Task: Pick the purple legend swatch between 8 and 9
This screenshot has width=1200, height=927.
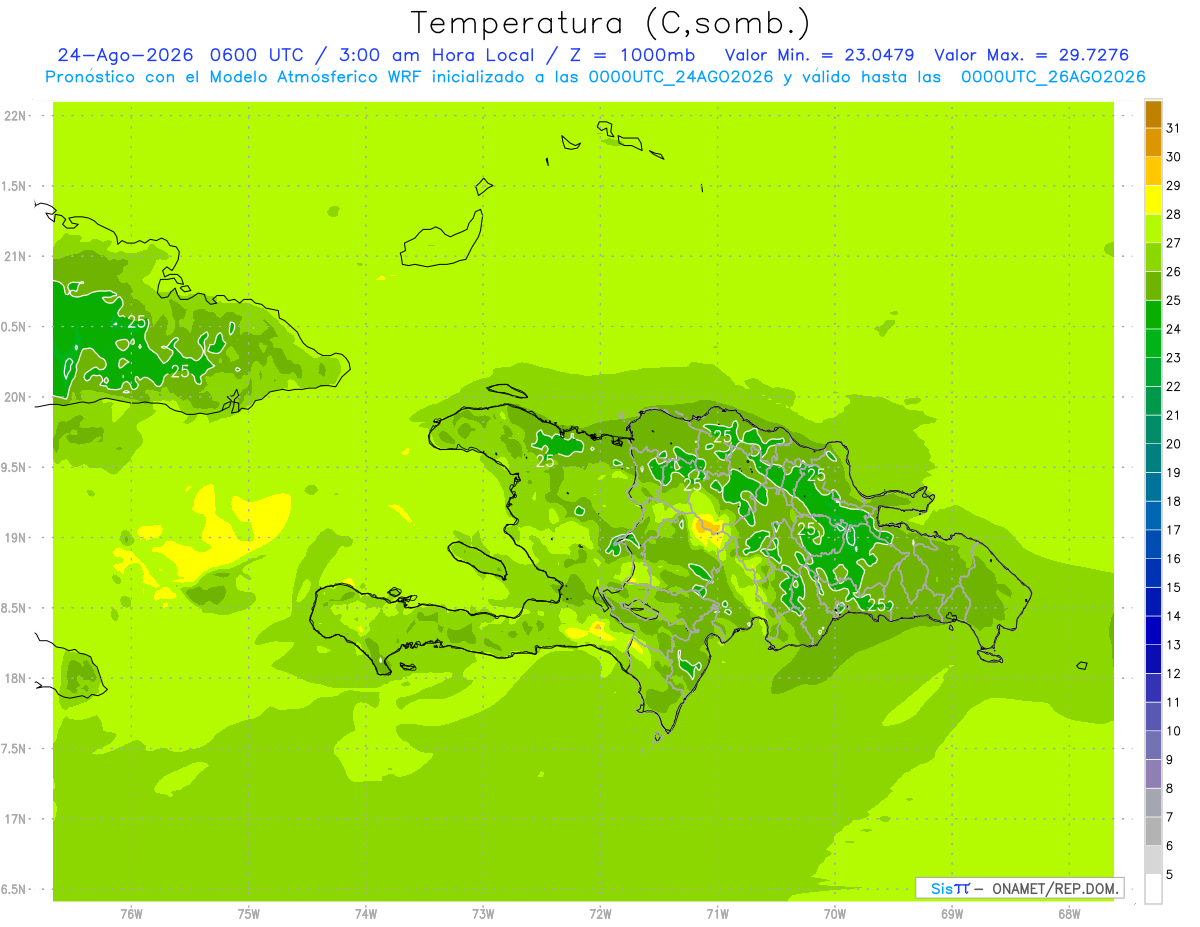Action: tap(1153, 774)
